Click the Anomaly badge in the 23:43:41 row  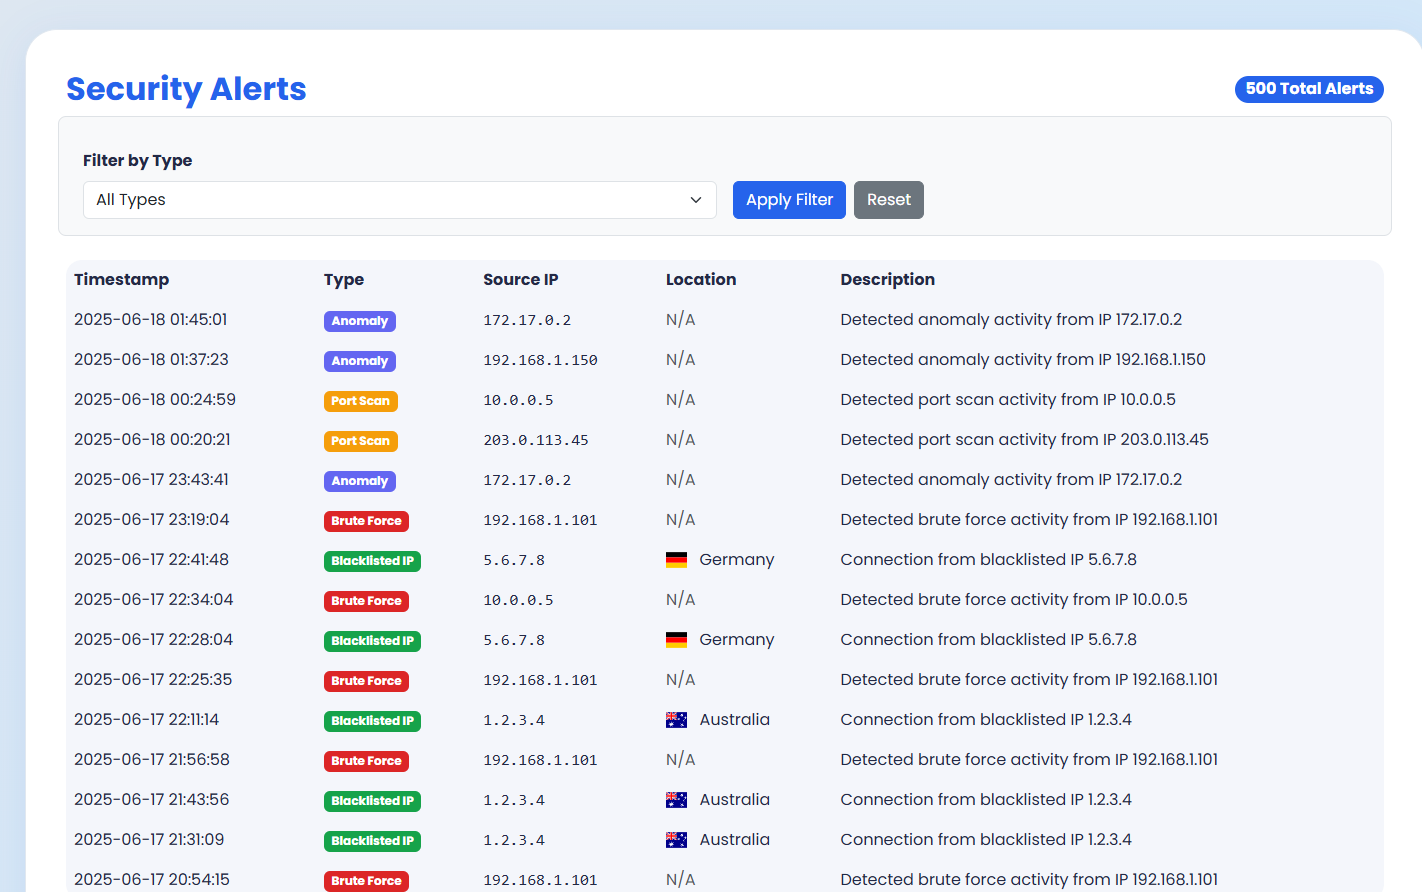click(x=360, y=481)
